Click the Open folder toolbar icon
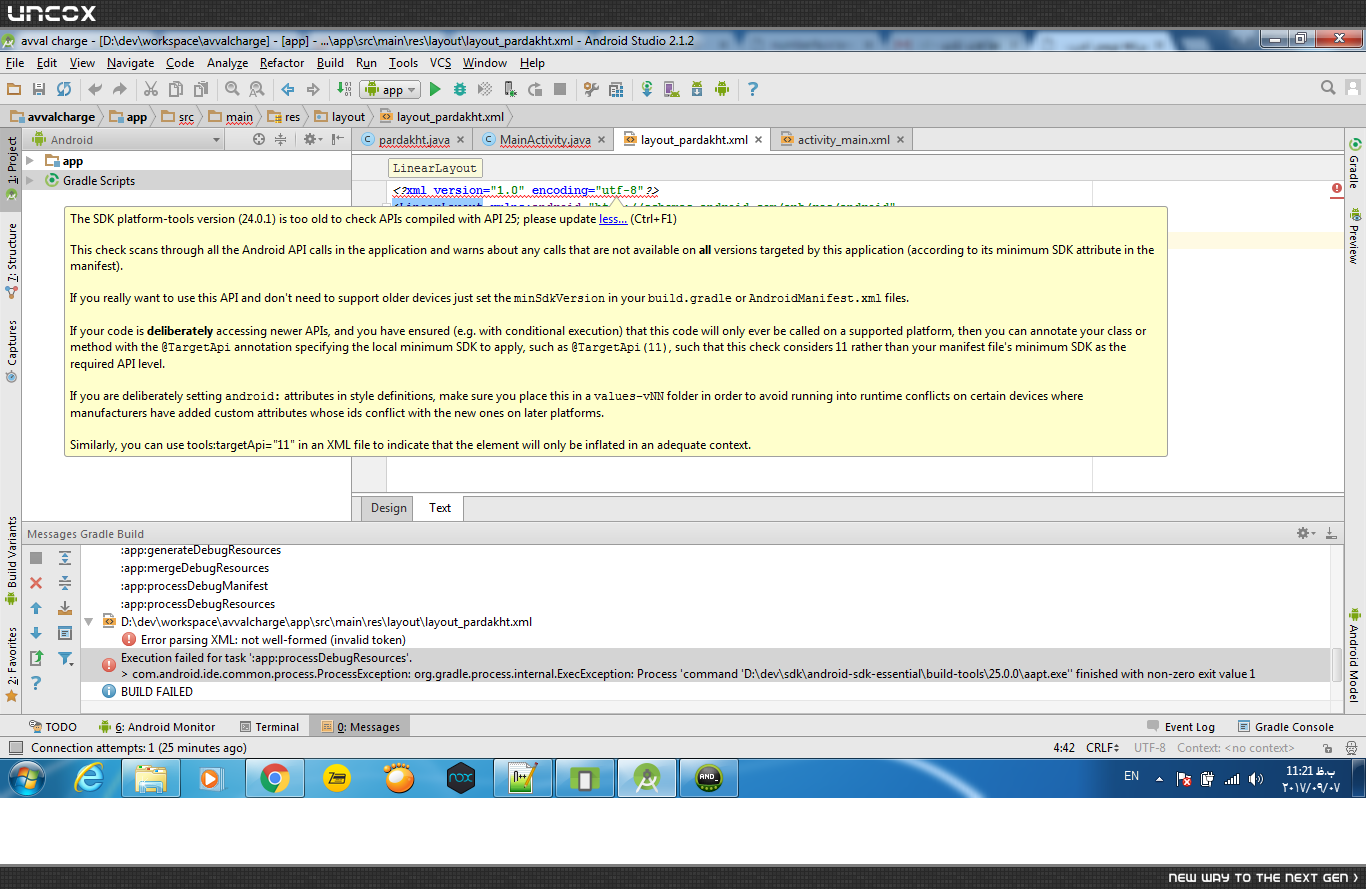Viewport: 1366px width, 889px height. click(15, 89)
